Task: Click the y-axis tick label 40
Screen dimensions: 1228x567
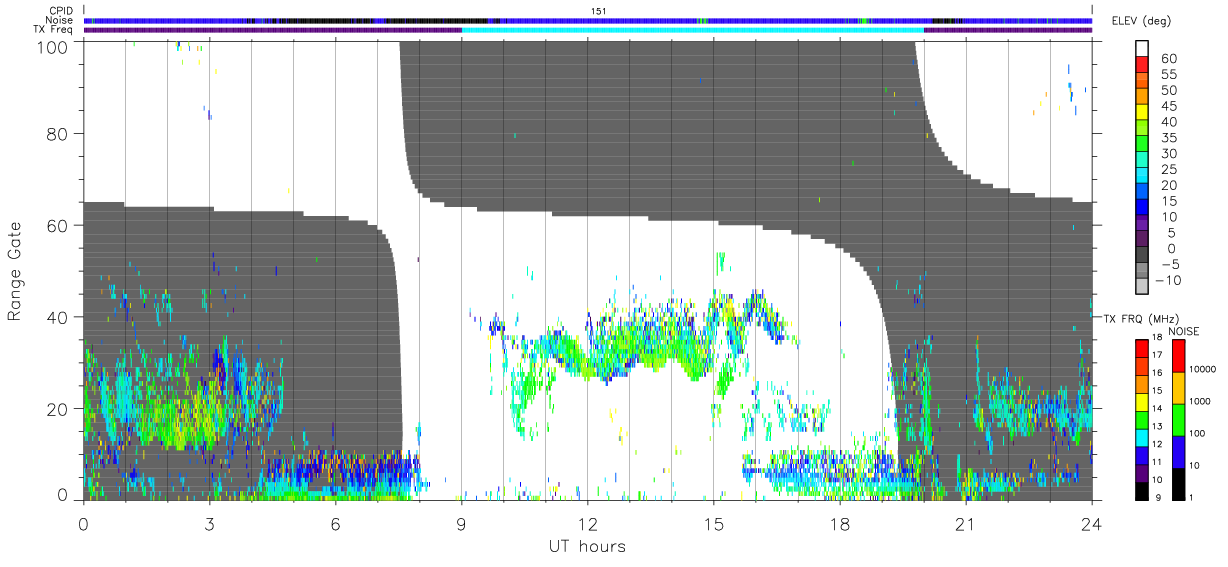Action: coord(58,317)
